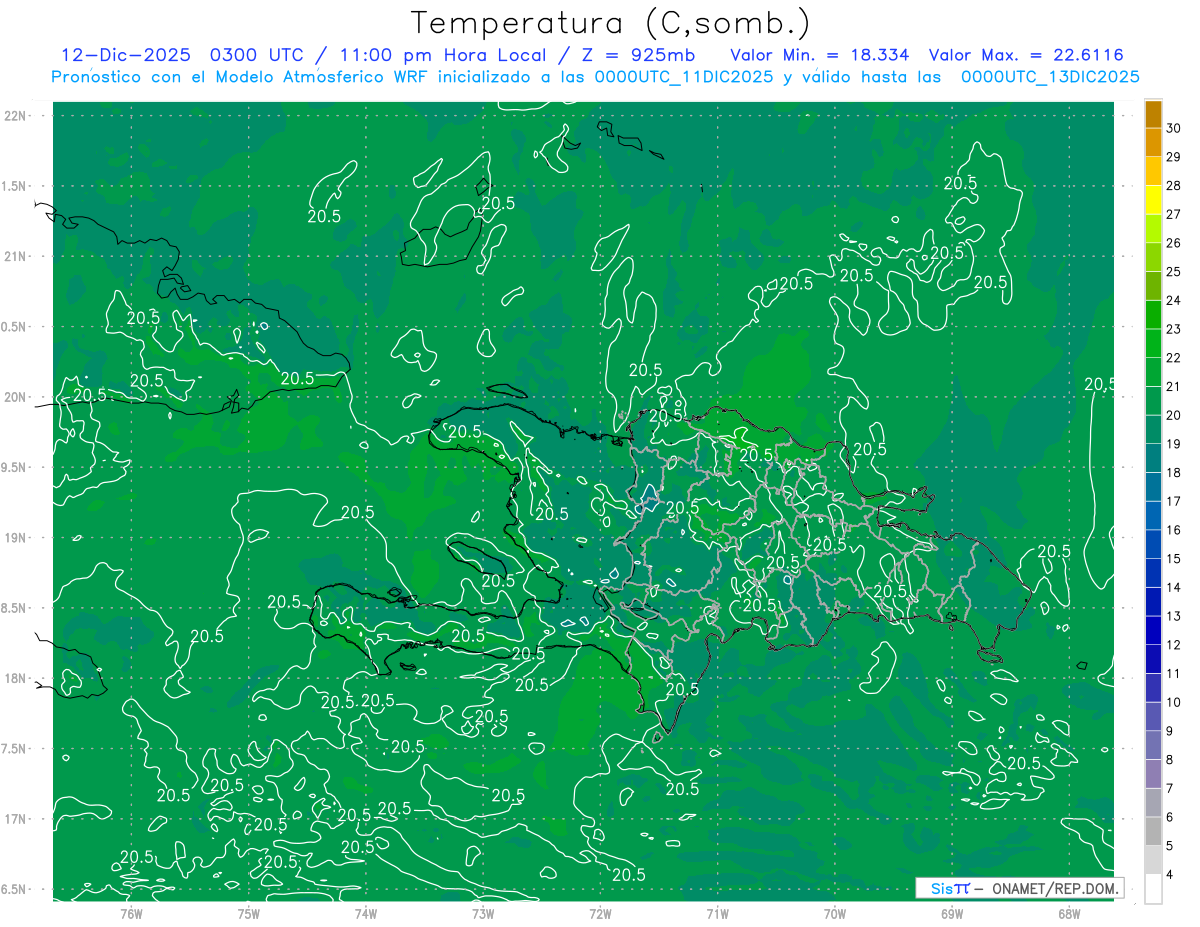Click the legend color band between 20 and 21

(x=1153, y=401)
